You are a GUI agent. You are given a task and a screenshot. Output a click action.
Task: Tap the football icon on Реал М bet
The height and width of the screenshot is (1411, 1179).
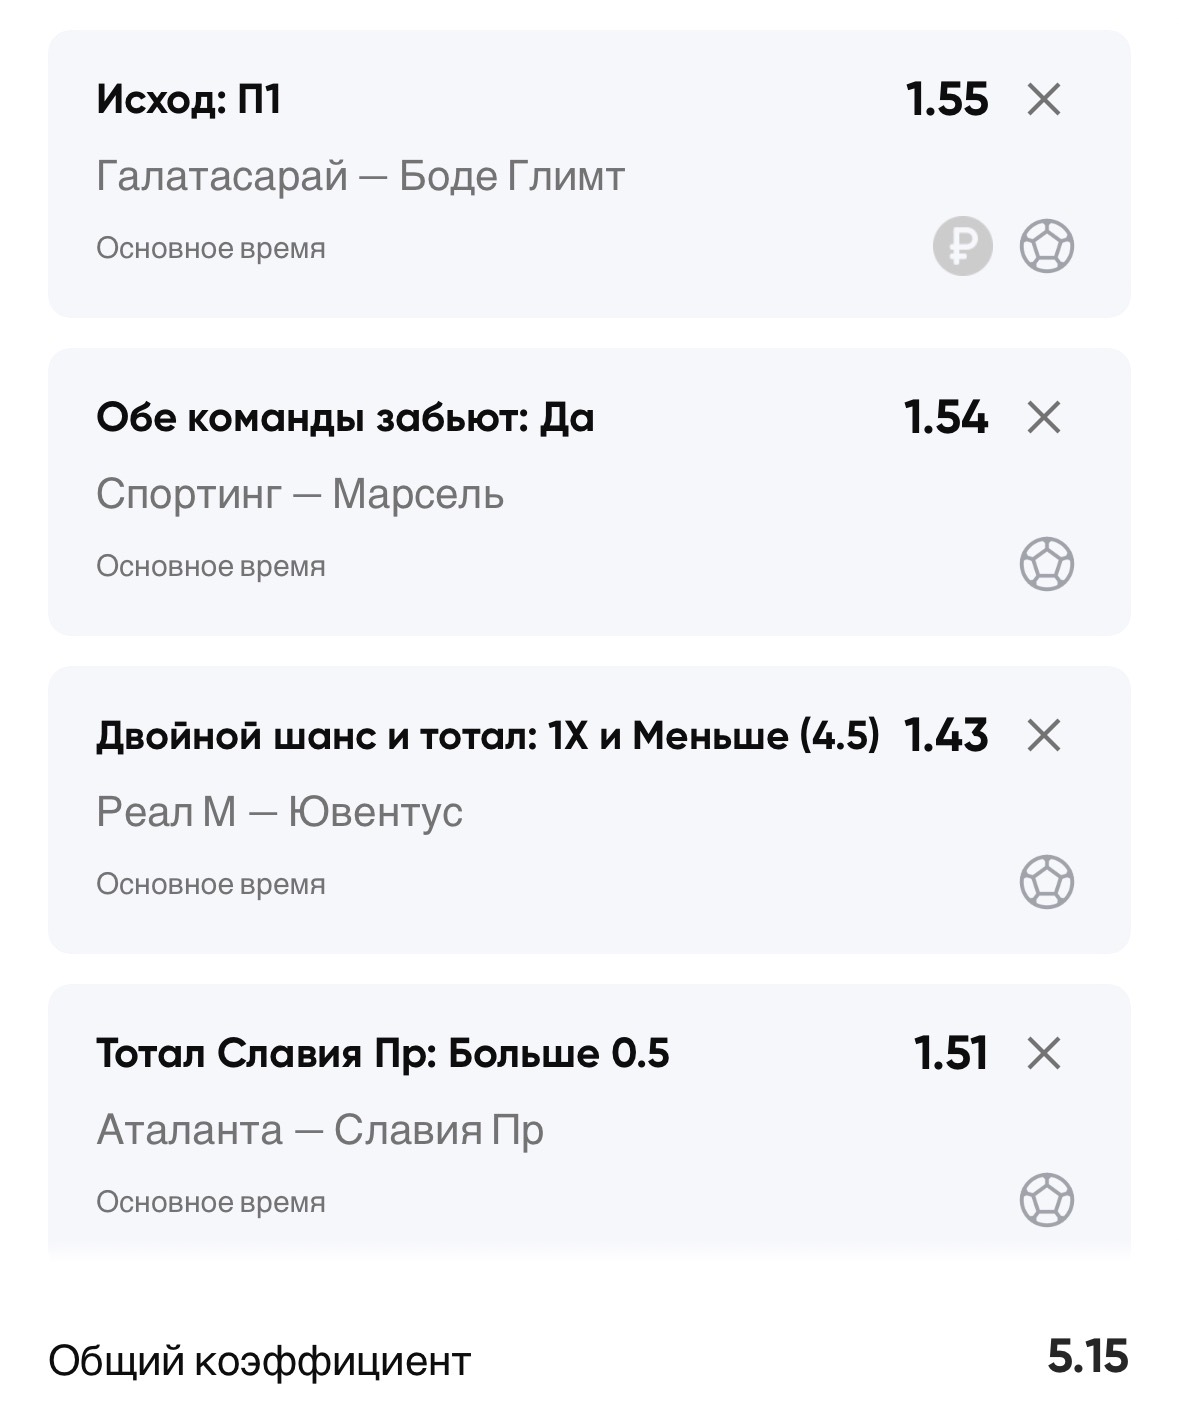[x=1046, y=882]
